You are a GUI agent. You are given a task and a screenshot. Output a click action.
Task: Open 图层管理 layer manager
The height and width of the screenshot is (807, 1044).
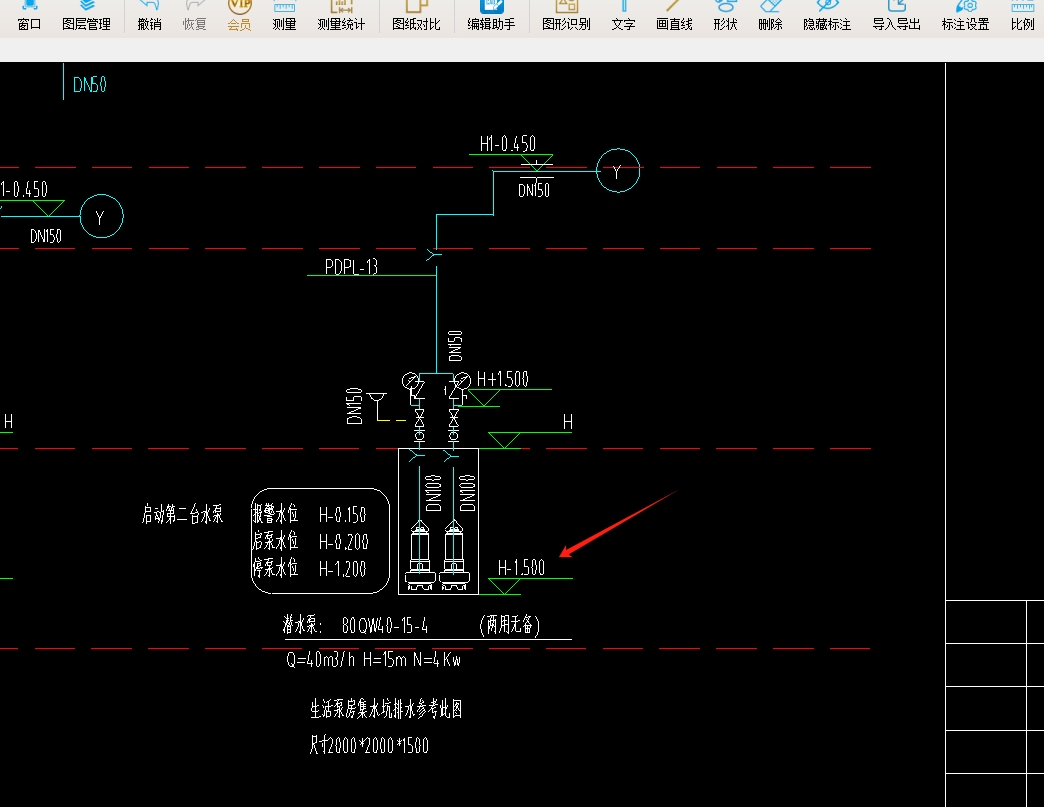click(x=86, y=17)
